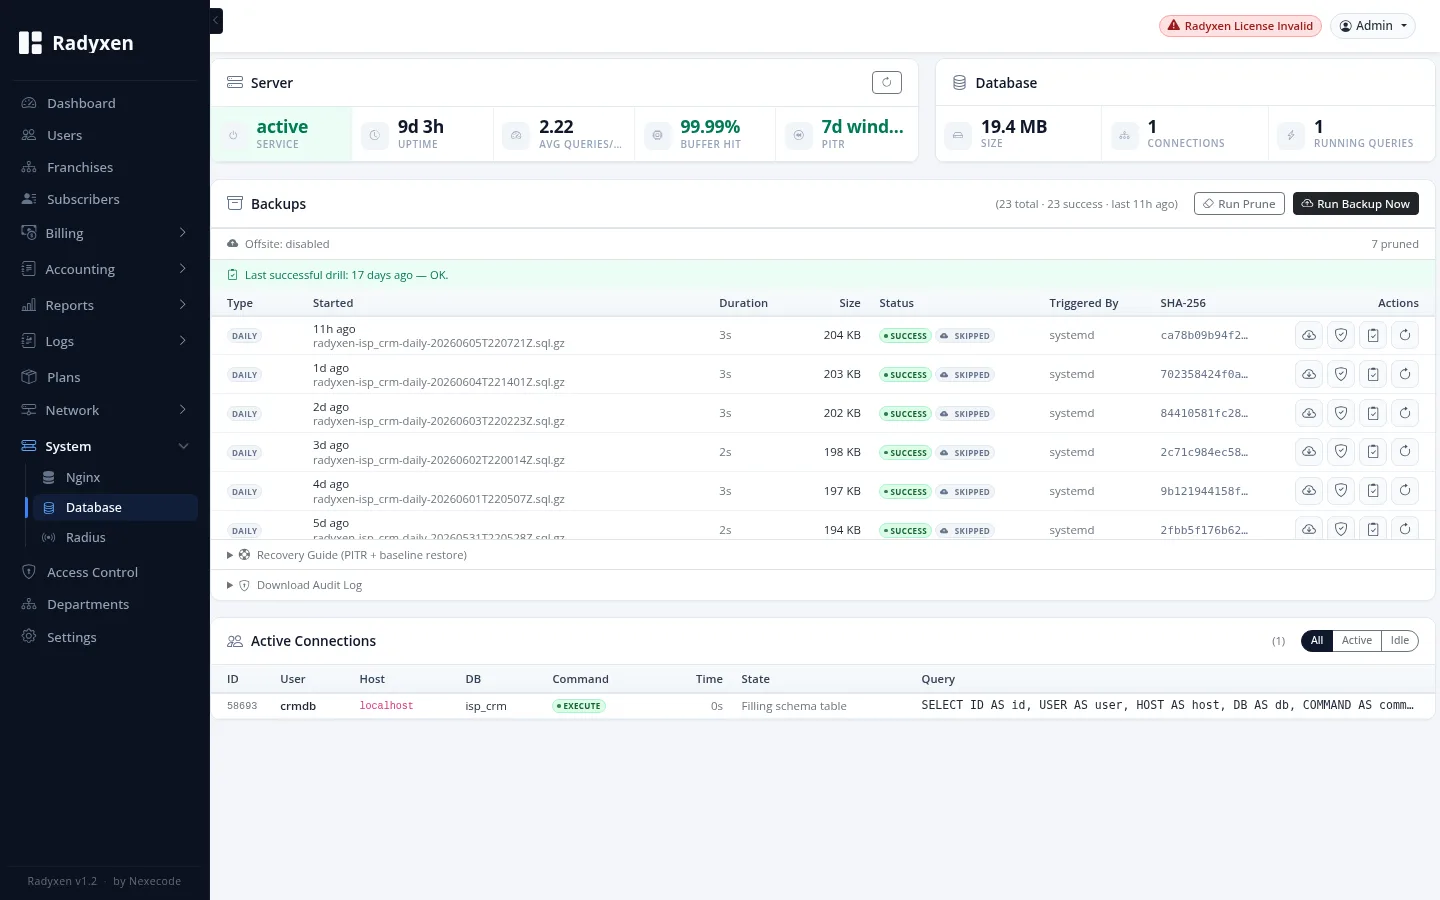The image size is (1440, 900).
Task: Click the circular-arrow icon in the 3d ago row
Action: click(1405, 453)
